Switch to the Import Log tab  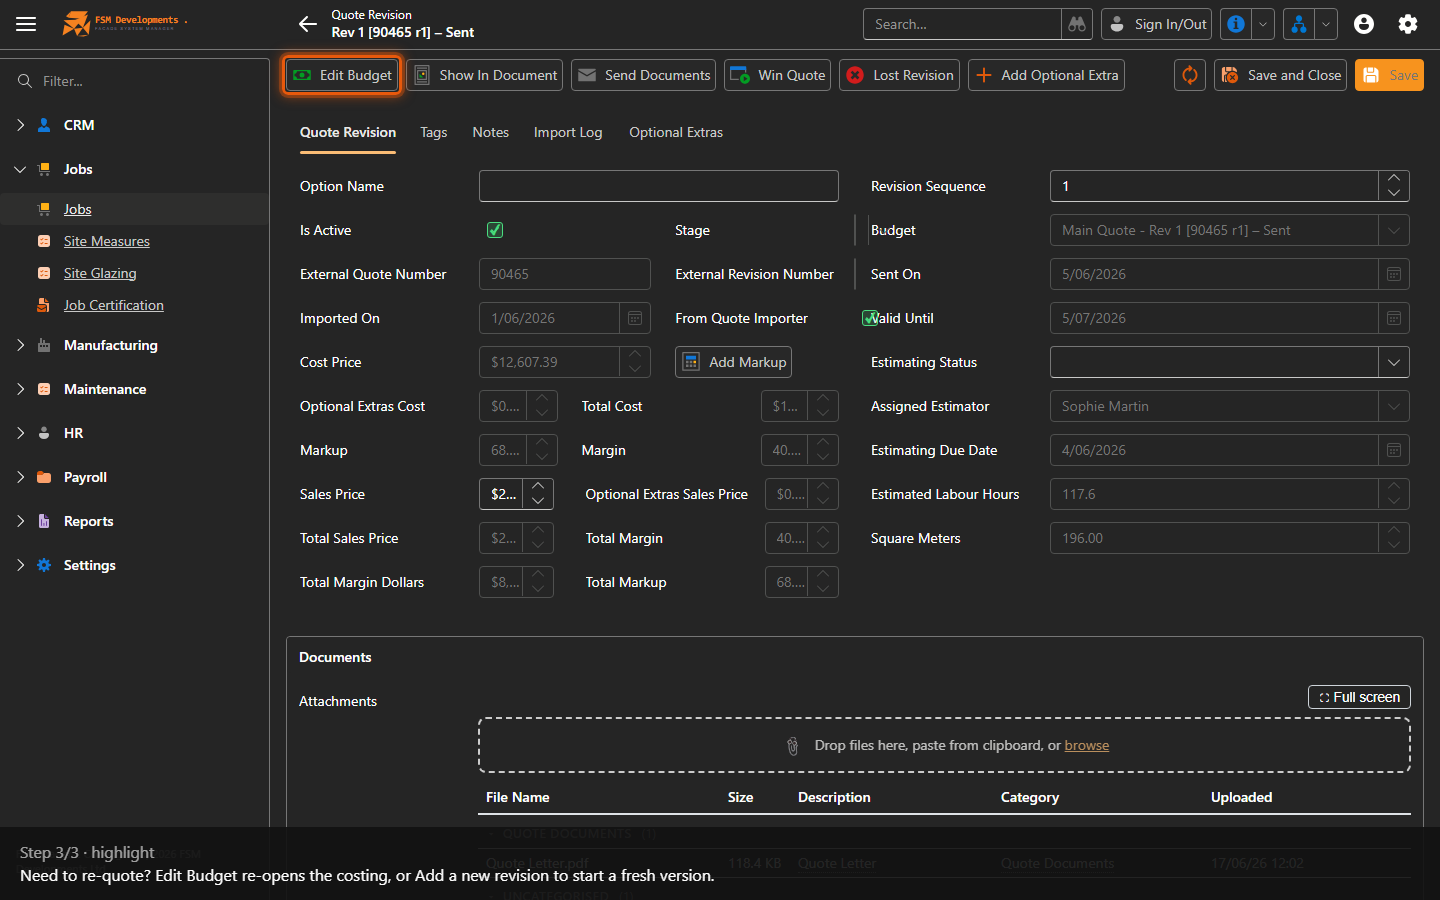pyautogui.click(x=568, y=132)
